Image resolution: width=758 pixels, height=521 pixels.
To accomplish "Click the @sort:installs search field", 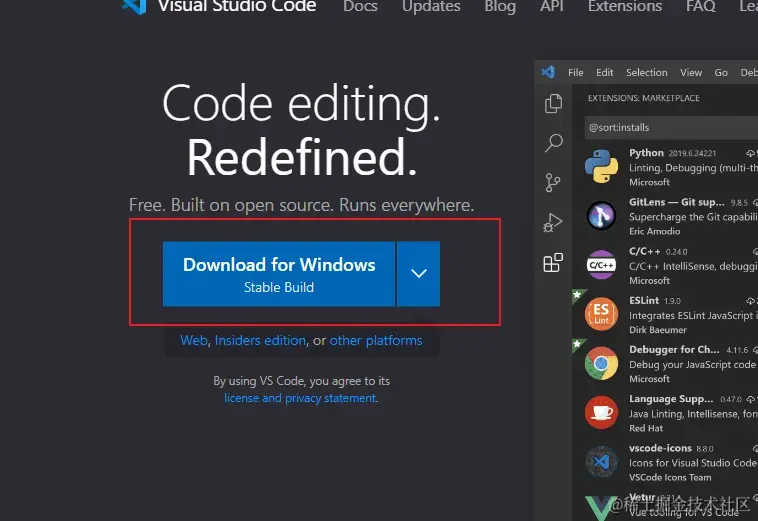I will click(671, 128).
